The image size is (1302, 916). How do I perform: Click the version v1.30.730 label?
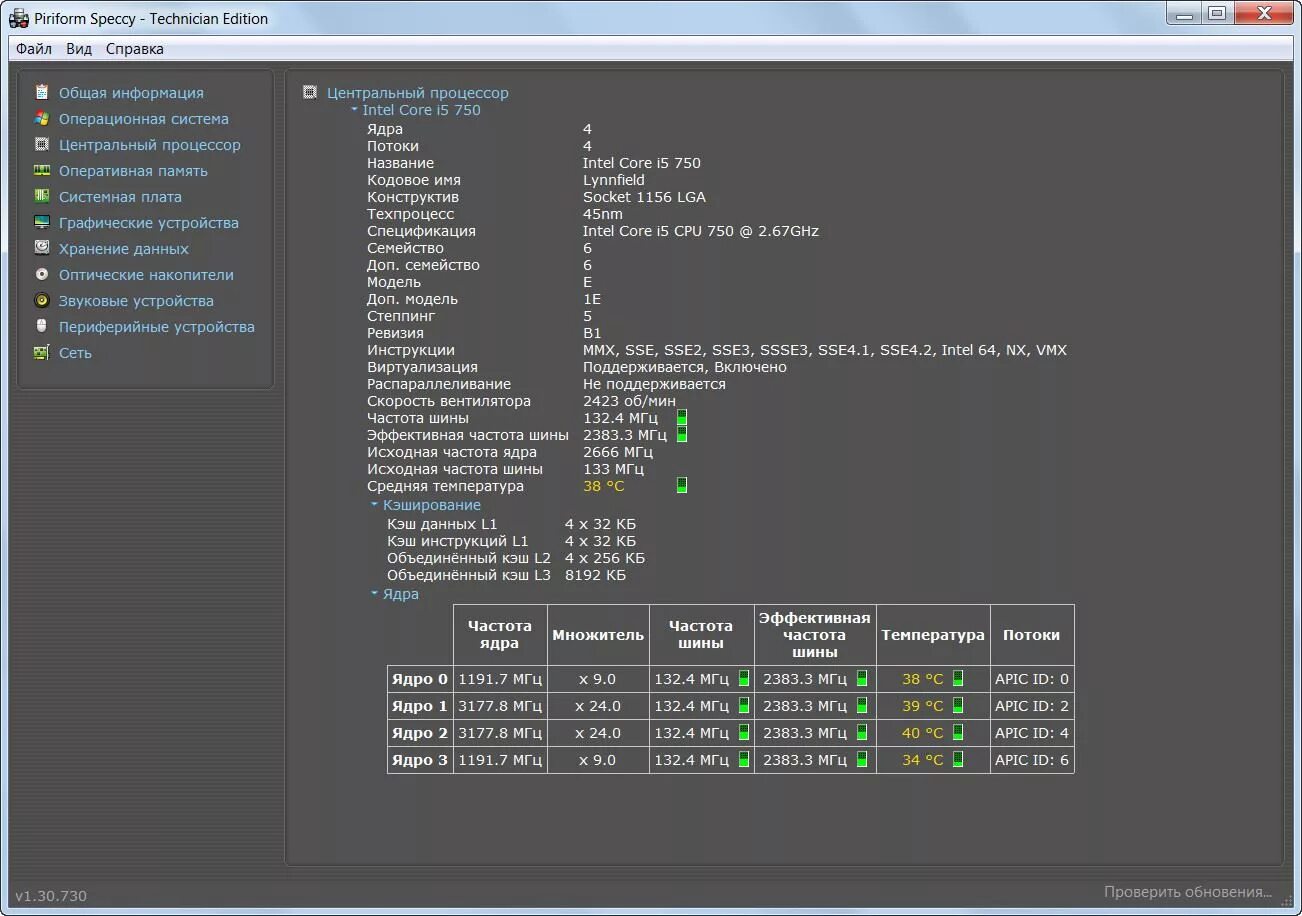pyautogui.click(x=51, y=895)
